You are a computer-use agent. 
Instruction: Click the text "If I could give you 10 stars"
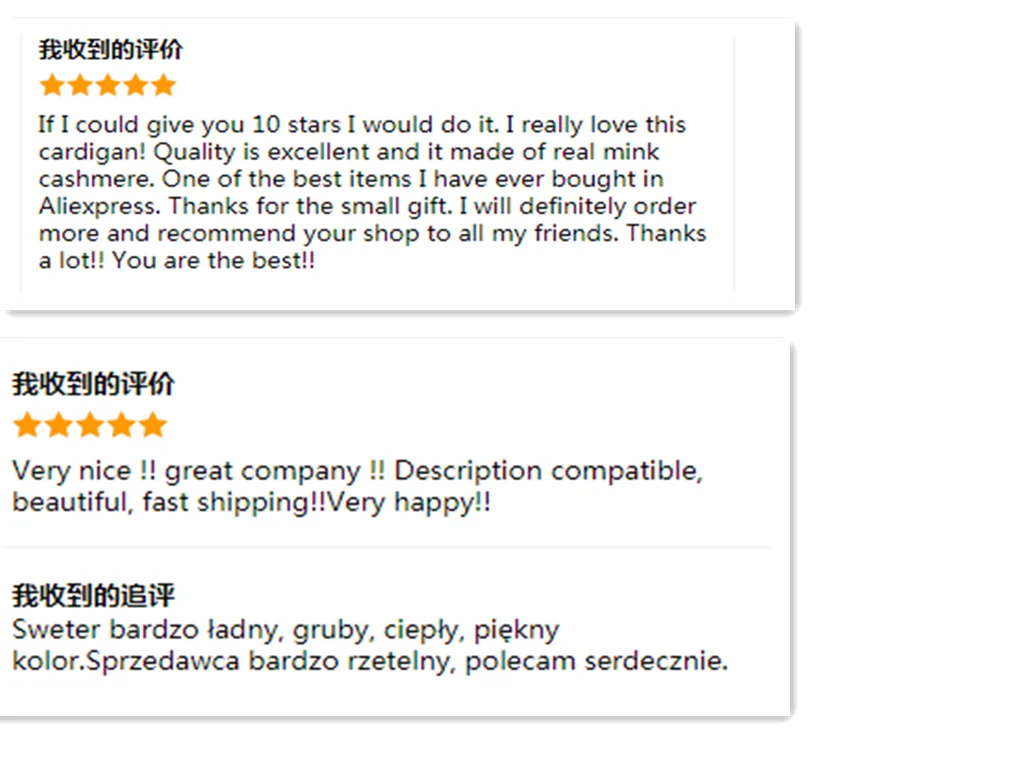tap(190, 124)
